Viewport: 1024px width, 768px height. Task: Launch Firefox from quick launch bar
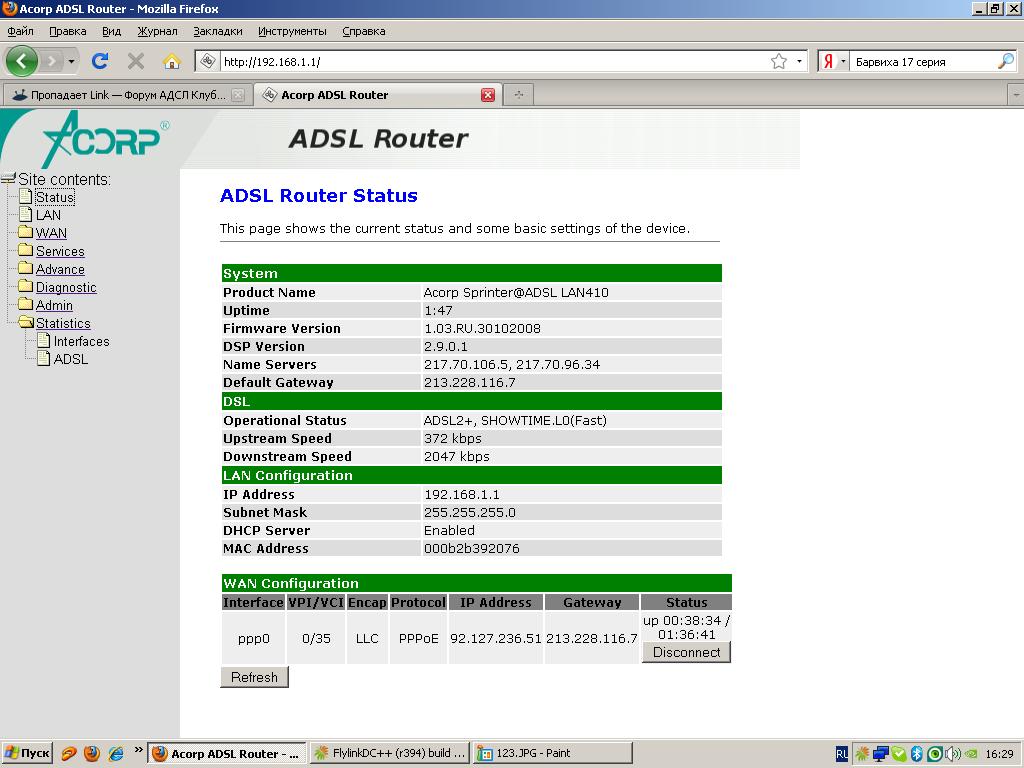click(x=92, y=754)
